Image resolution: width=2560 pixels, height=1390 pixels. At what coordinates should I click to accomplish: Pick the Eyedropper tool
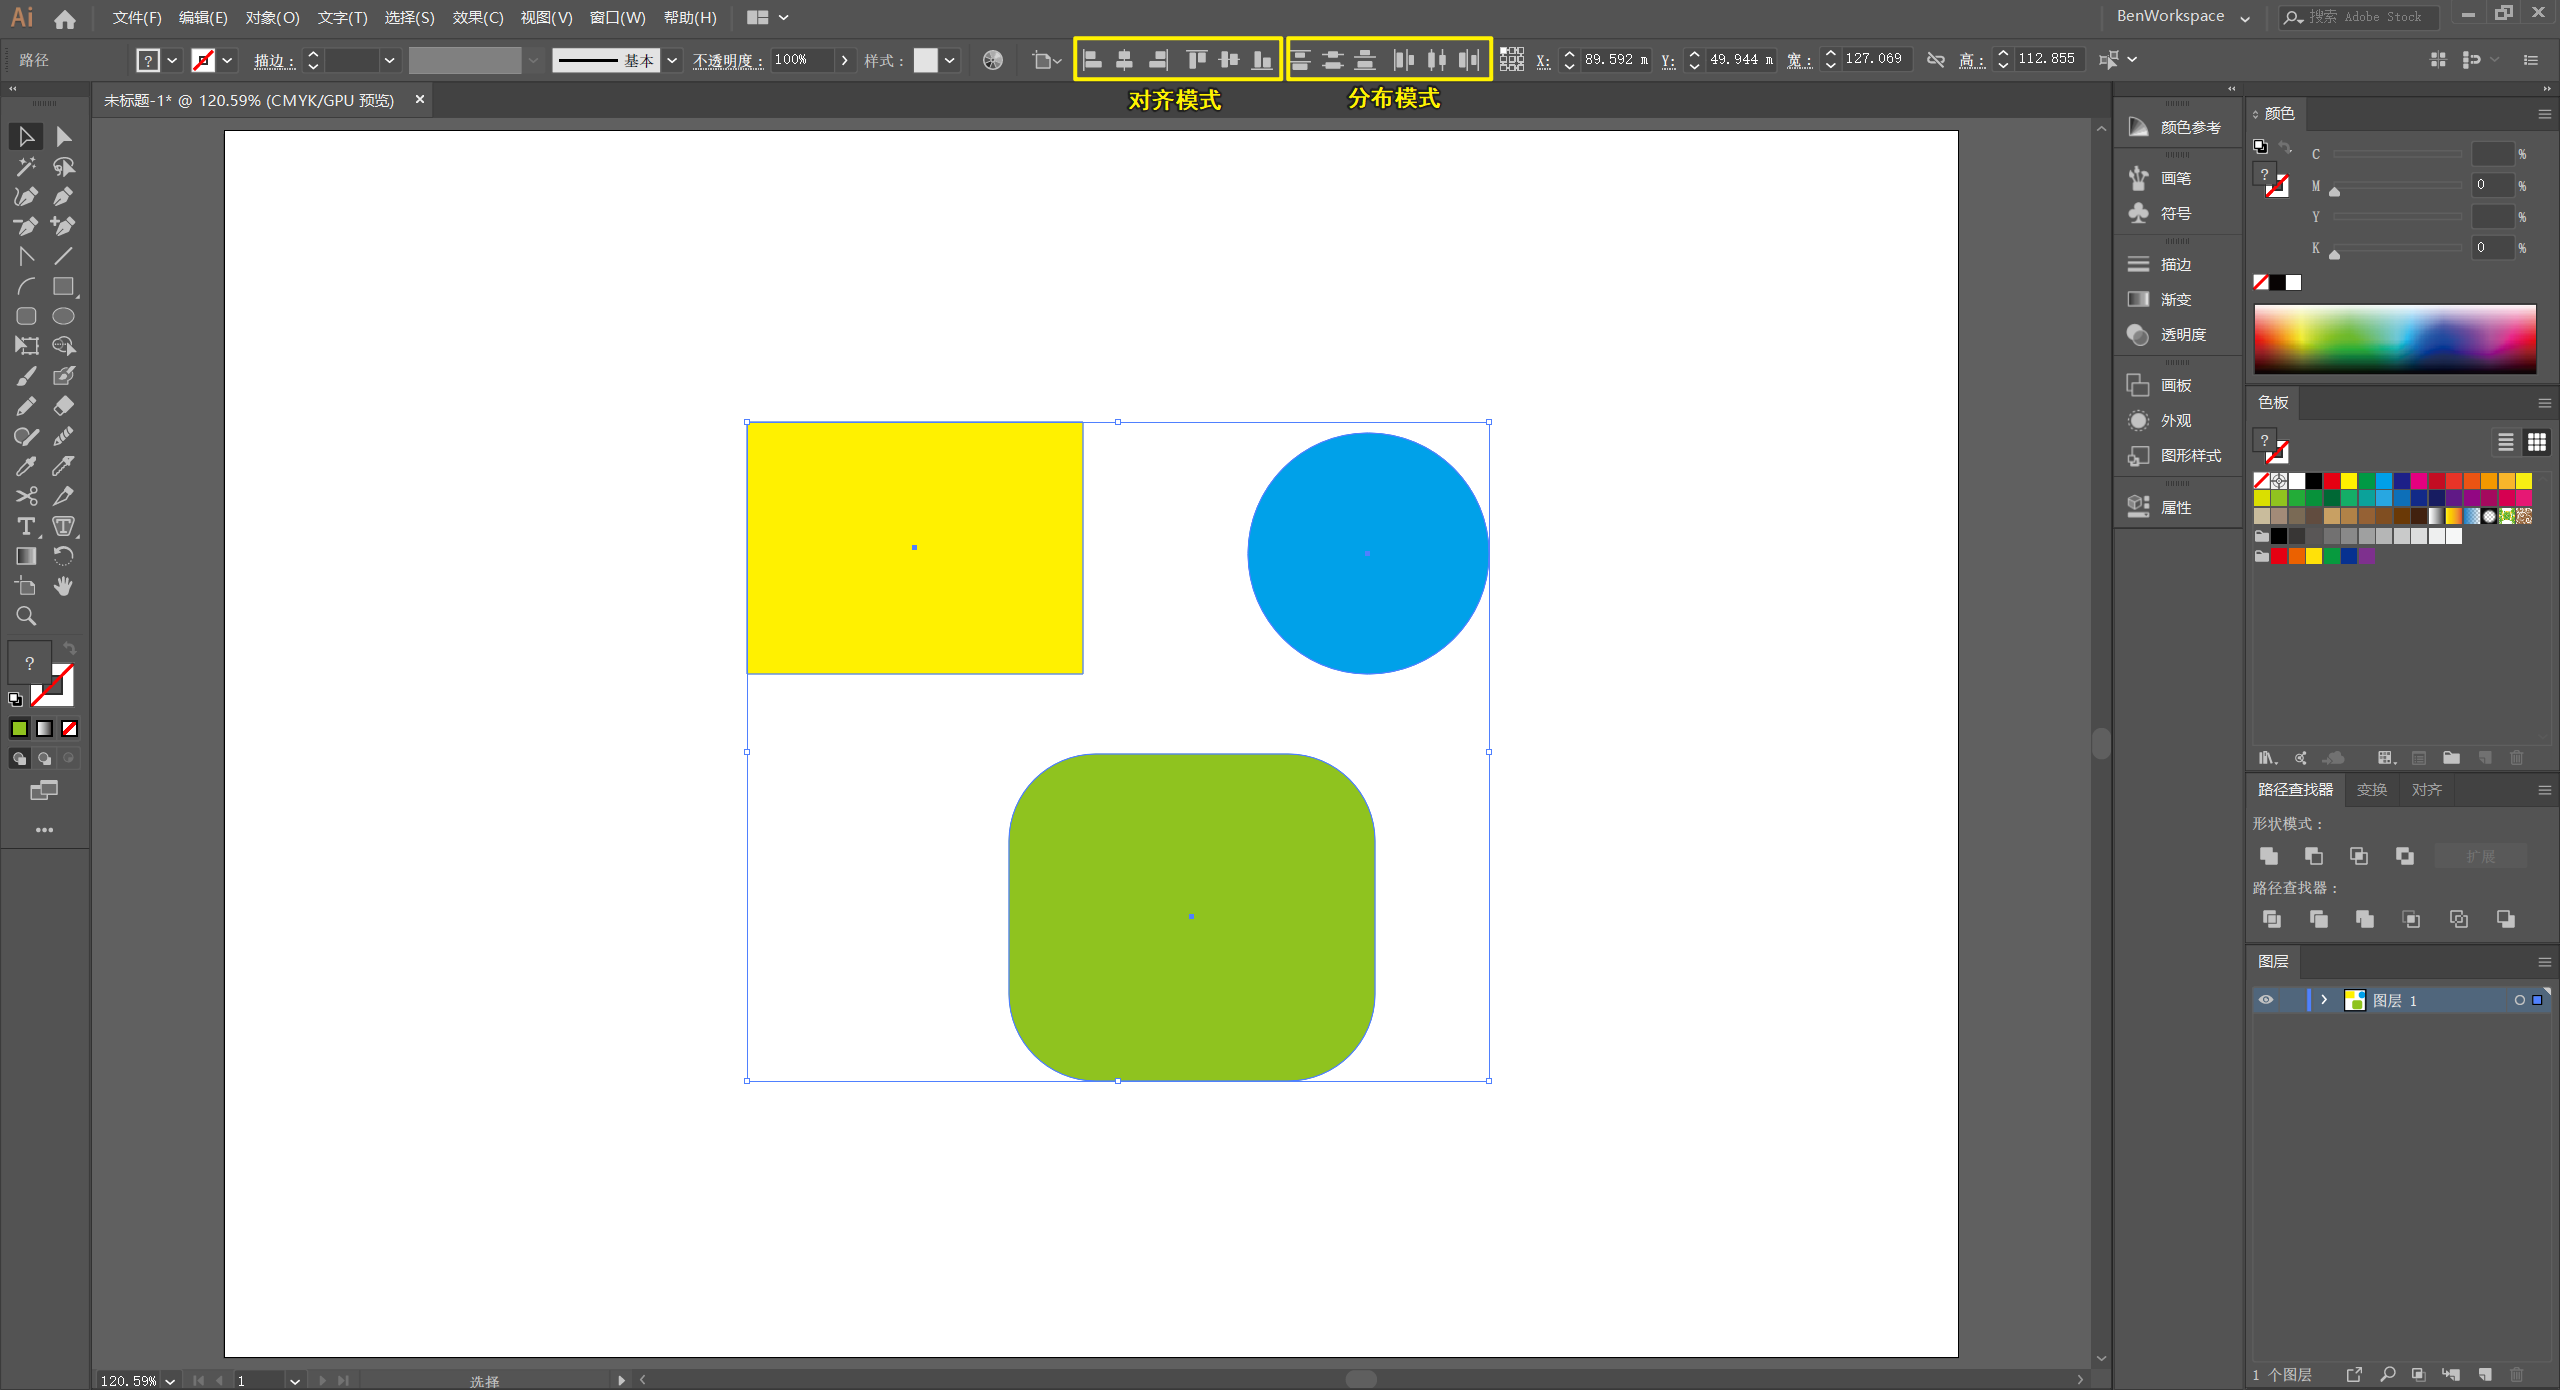[x=26, y=466]
